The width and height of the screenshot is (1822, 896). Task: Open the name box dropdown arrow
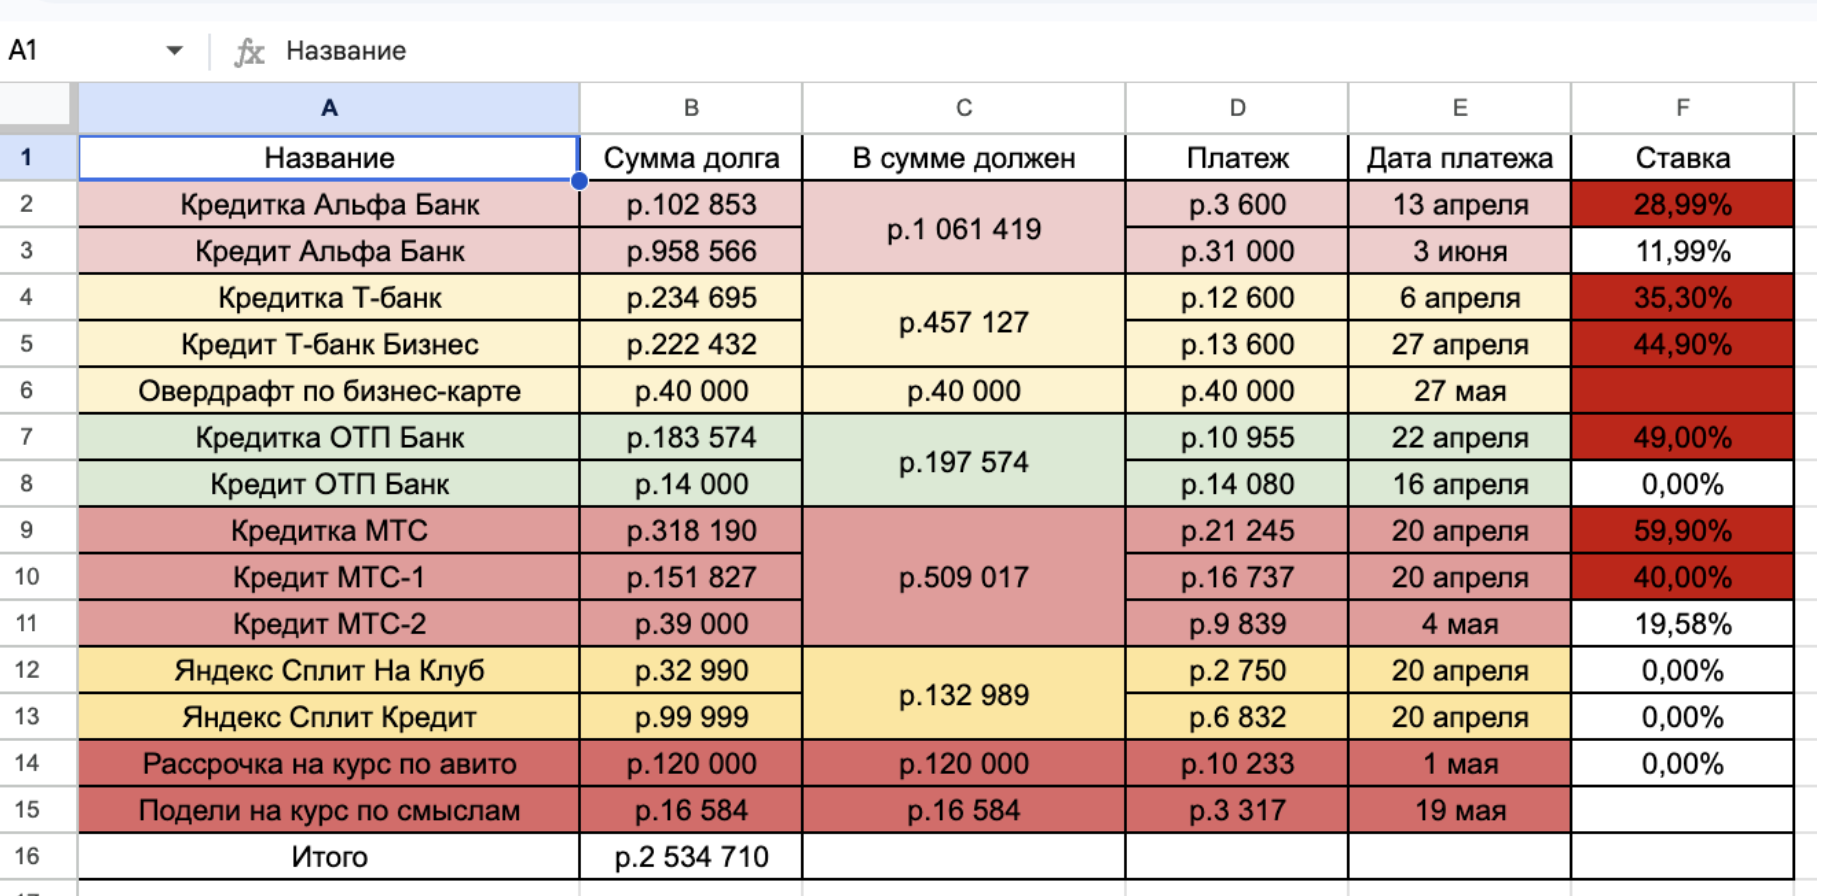[x=174, y=50]
